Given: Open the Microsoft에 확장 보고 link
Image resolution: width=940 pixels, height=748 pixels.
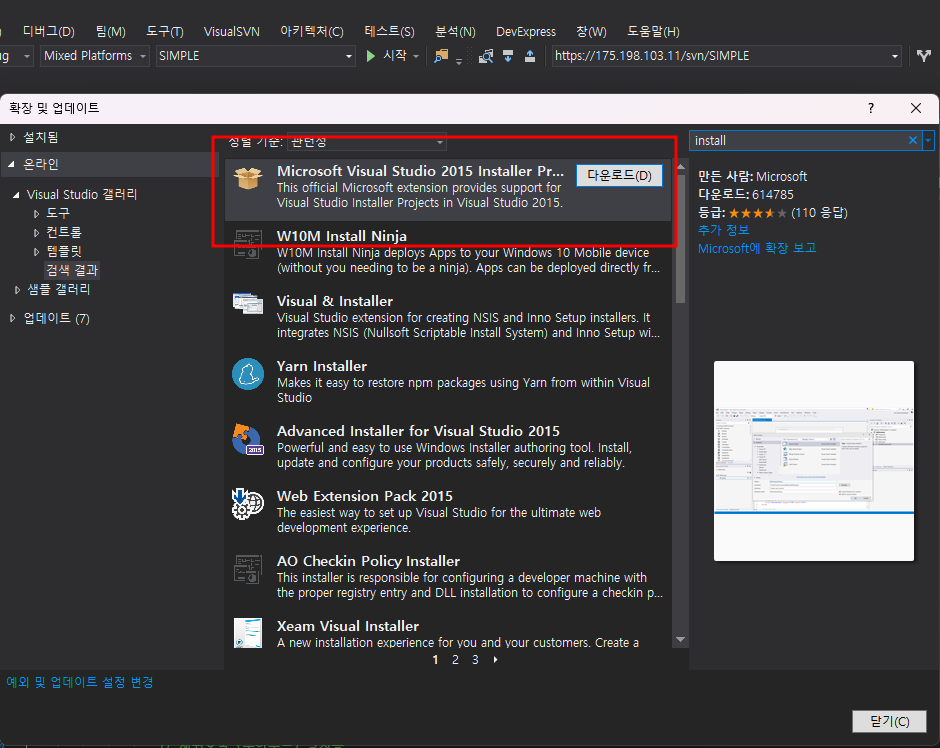Looking at the screenshot, I should coord(757,248).
